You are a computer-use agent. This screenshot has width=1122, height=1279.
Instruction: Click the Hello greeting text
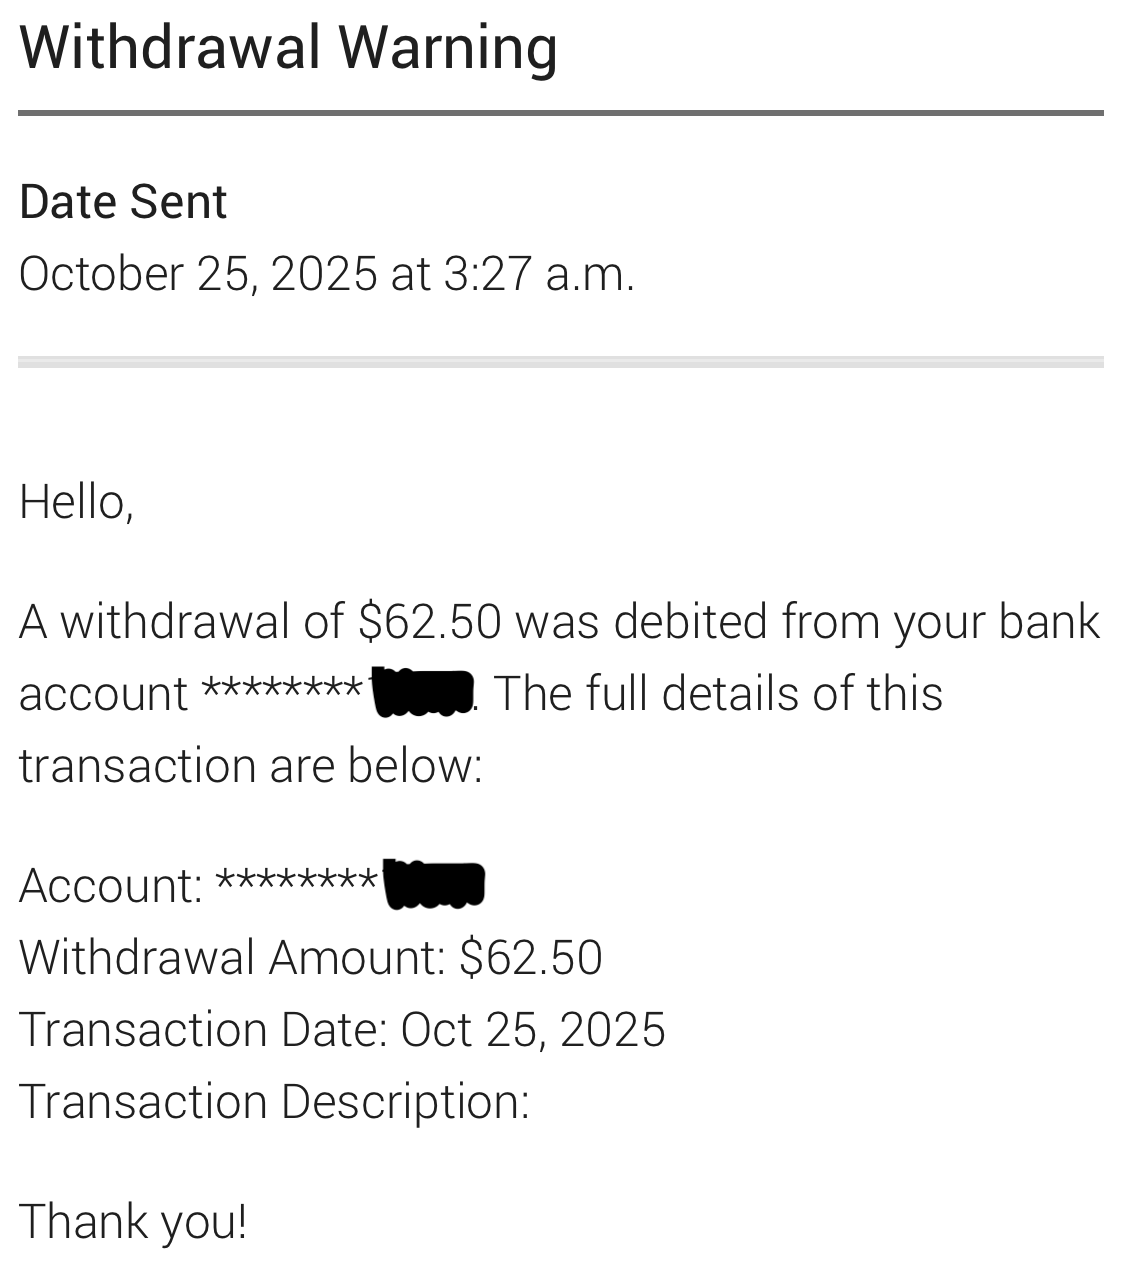coord(76,501)
